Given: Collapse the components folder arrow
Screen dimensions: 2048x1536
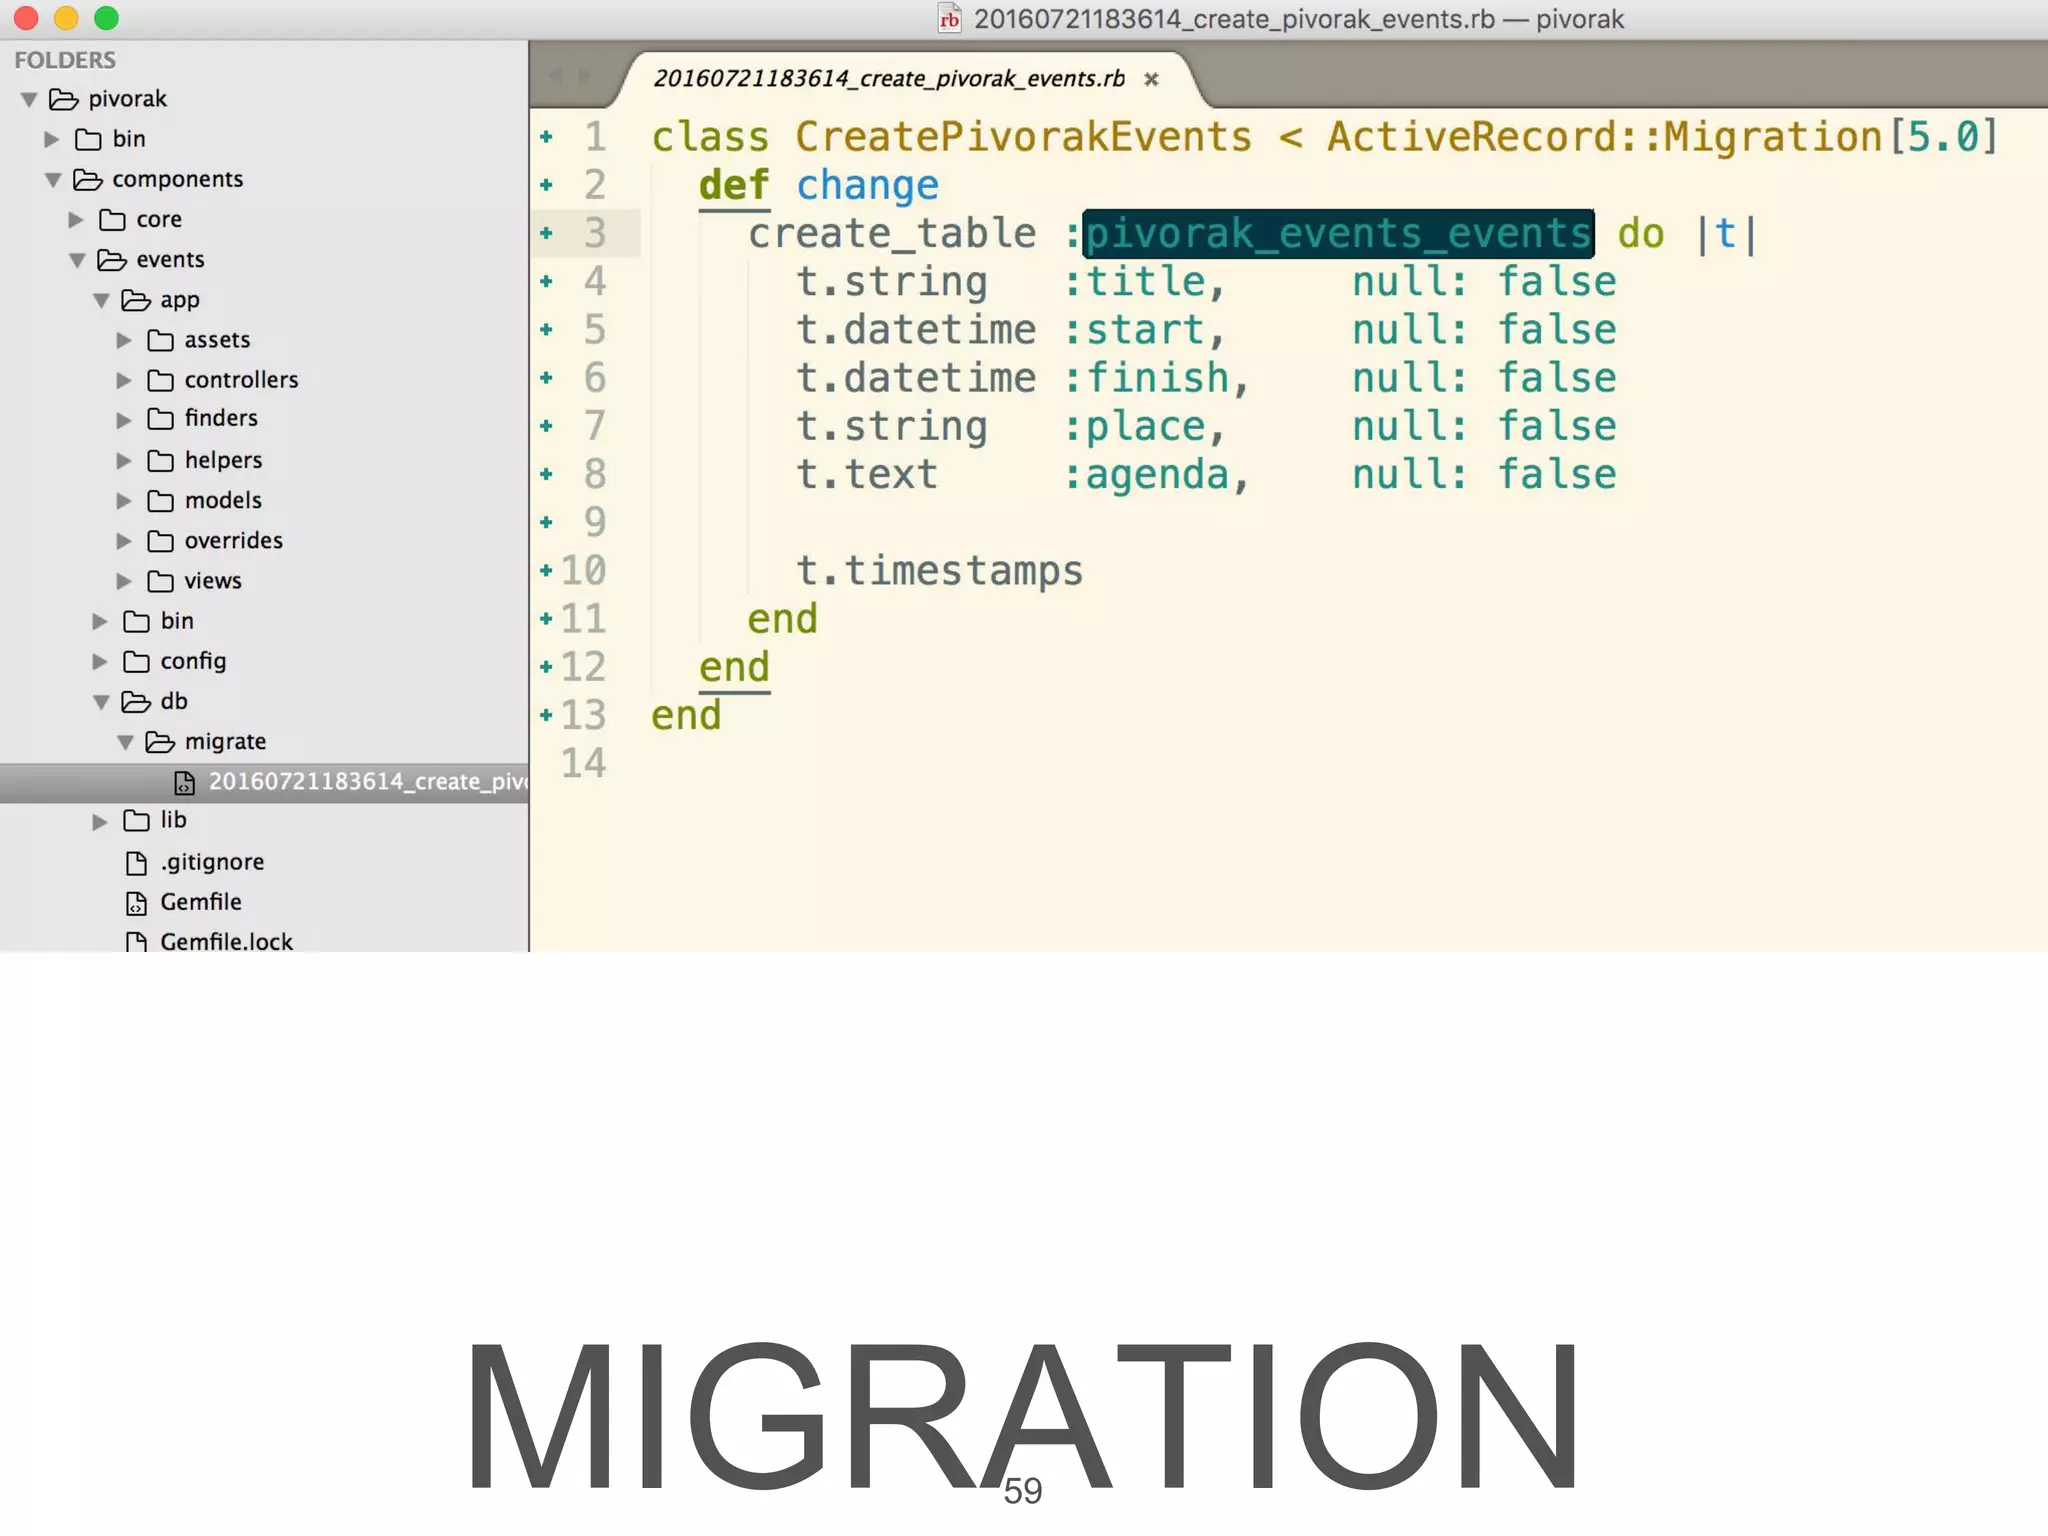Looking at the screenshot, I should point(53,180).
